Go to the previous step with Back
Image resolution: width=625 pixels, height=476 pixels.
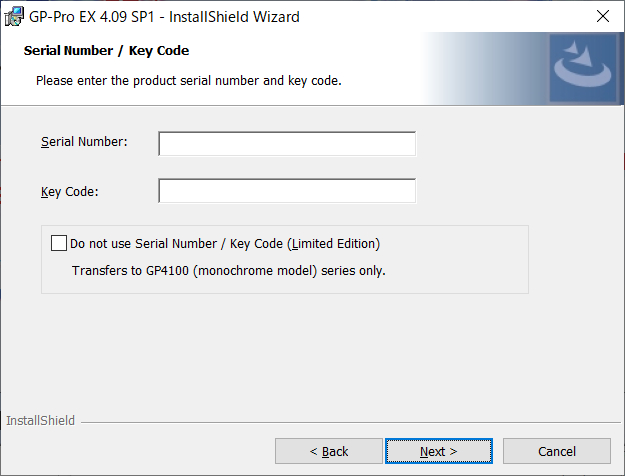coord(328,451)
